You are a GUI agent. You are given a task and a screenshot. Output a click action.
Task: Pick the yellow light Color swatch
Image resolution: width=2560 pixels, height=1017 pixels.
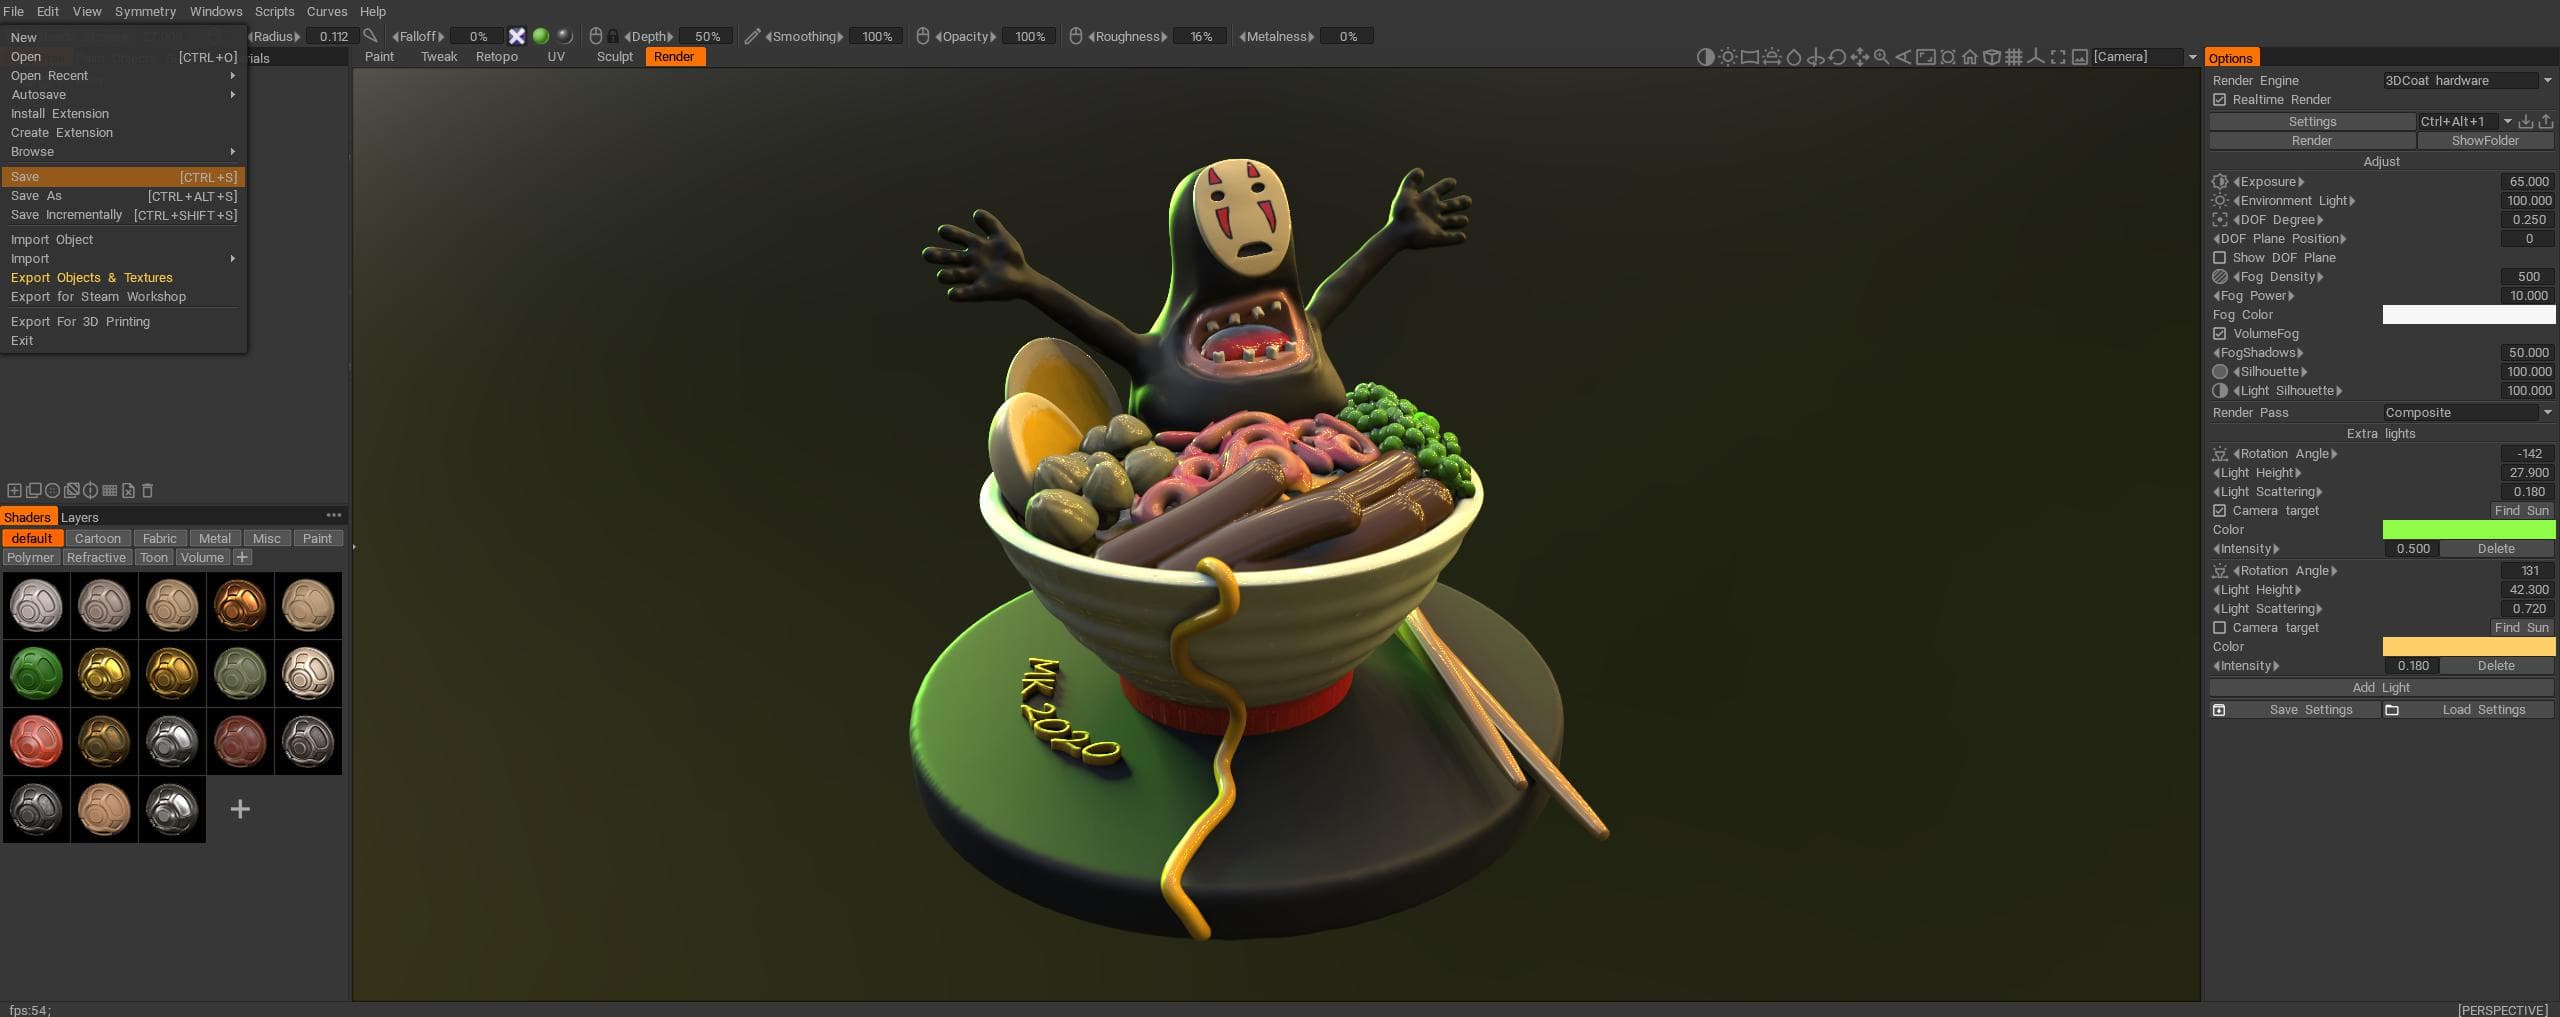coord(2469,647)
